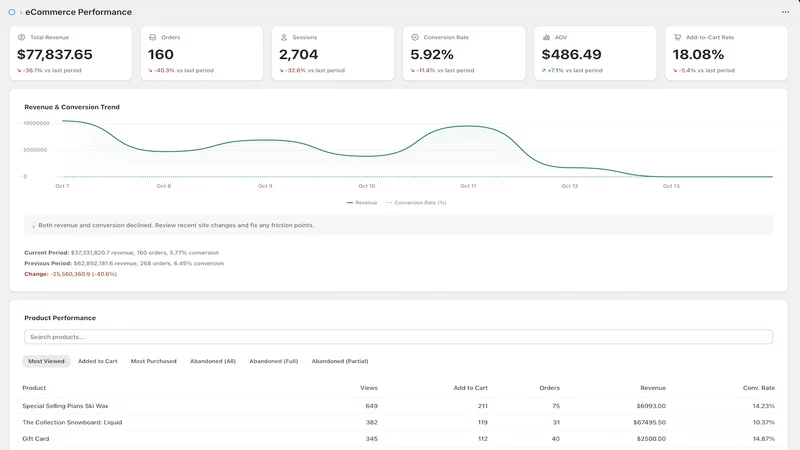The width and height of the screenshot is (800, 450).
Task: Click Special Selling Plans Ski Wax row
Action: (x=398, y=406)
